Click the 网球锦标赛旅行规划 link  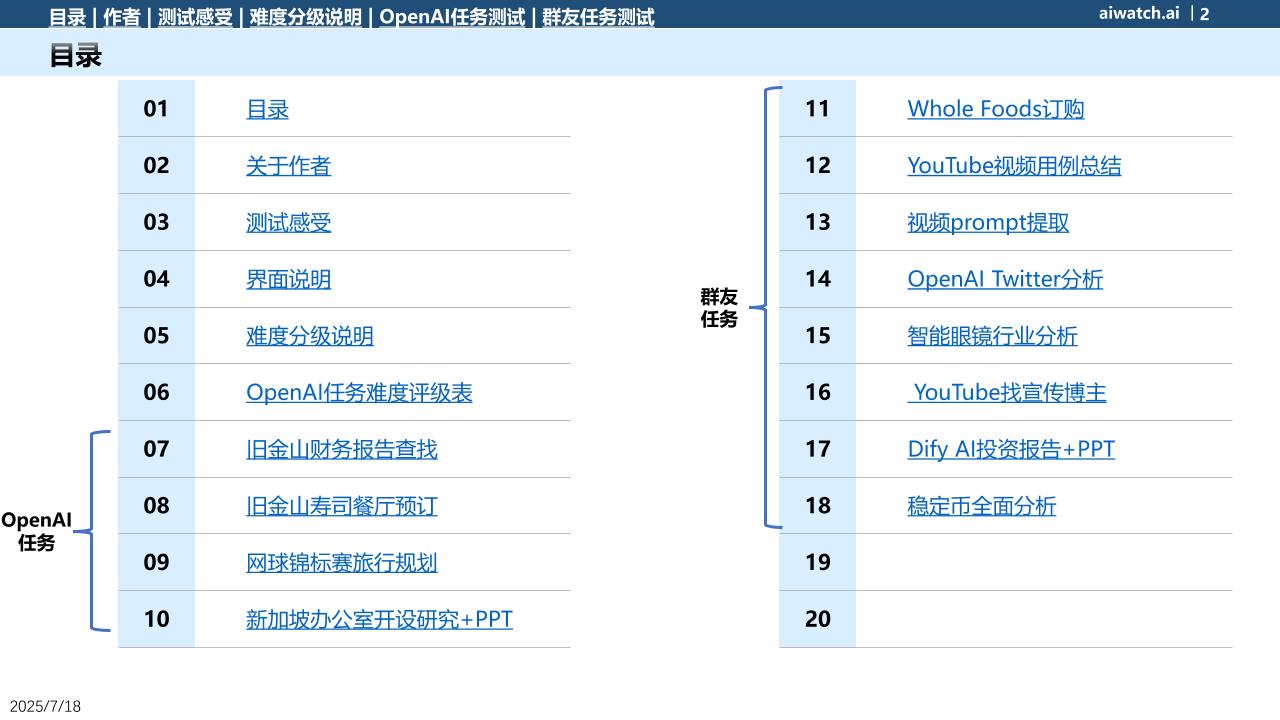pos(341,563)
